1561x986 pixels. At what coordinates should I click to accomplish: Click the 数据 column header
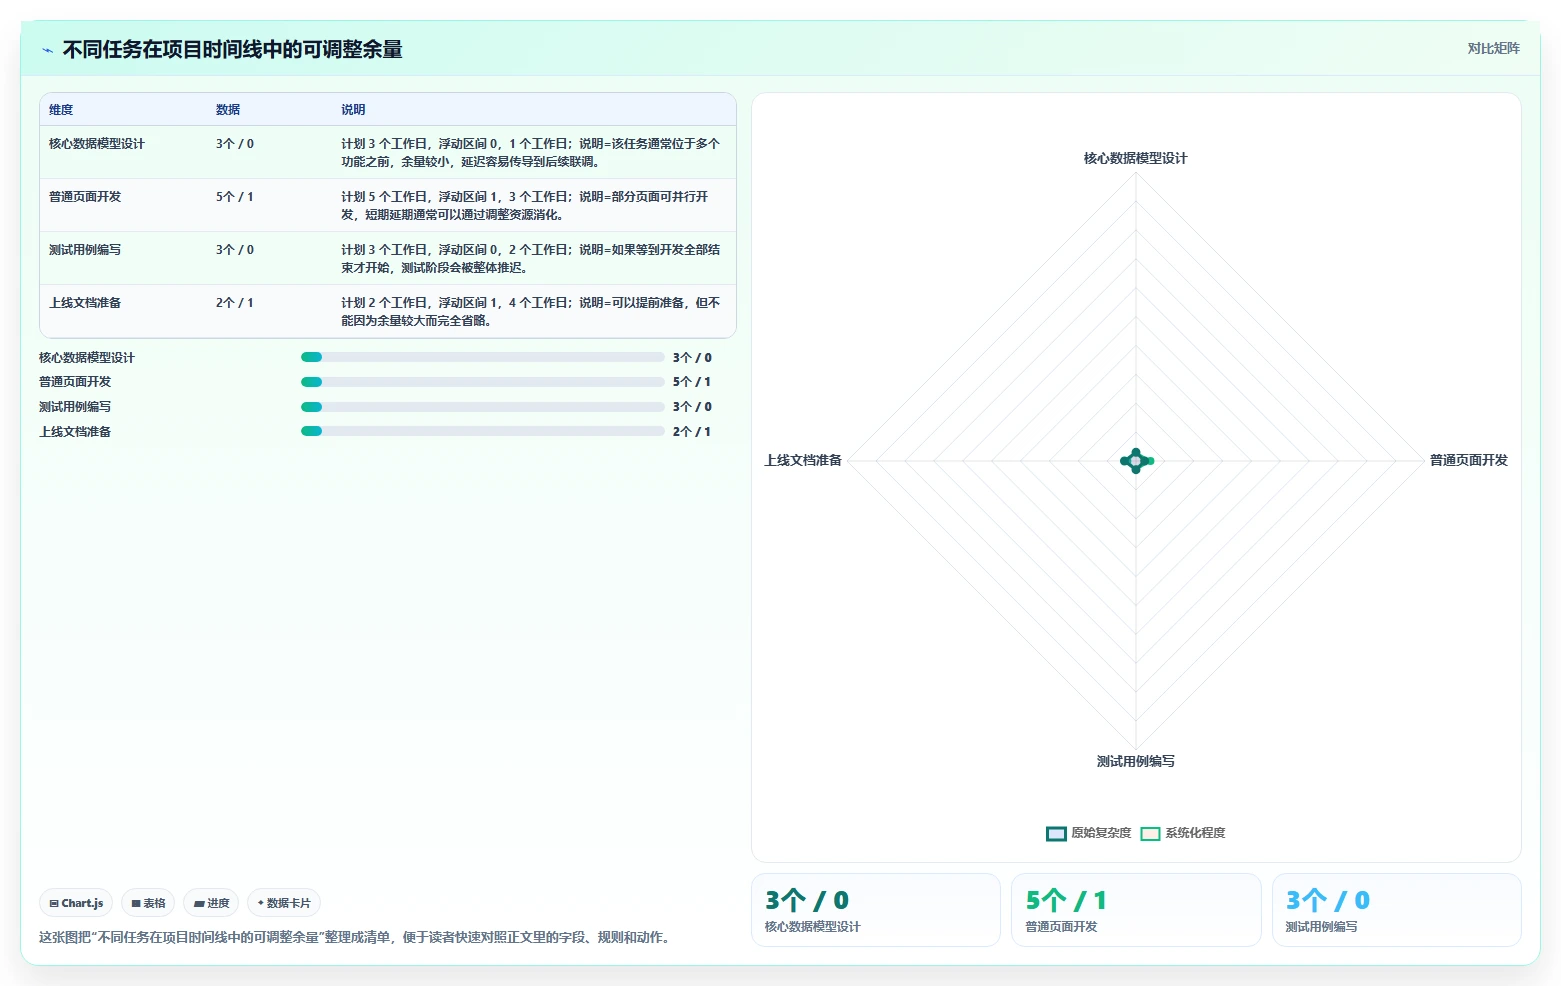[228, 110]
